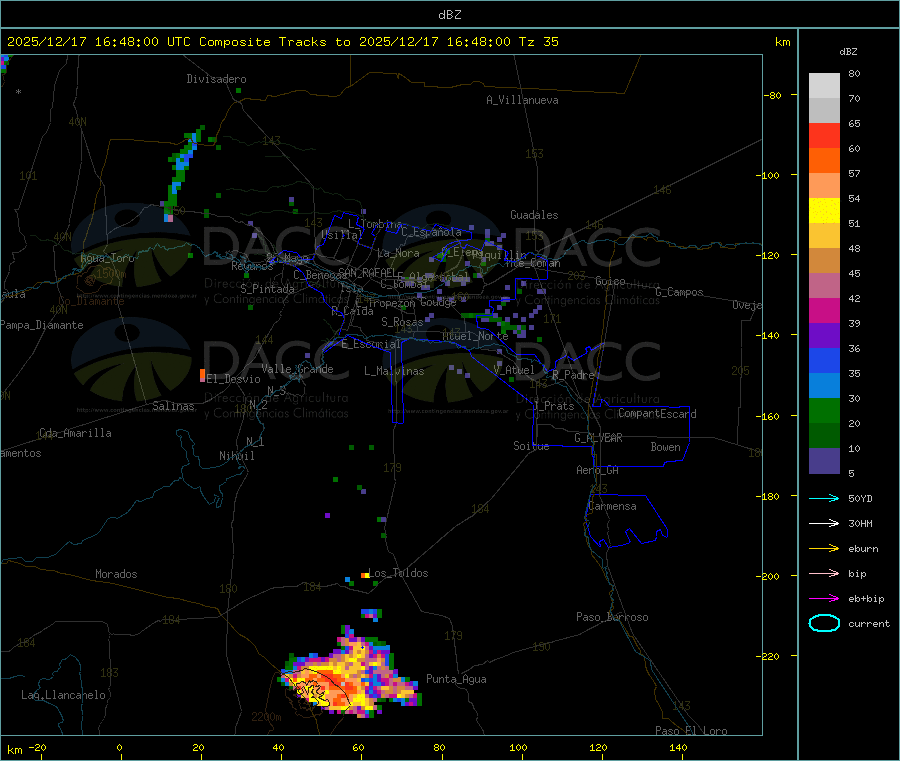Click the 'Punta_Agua' place label
The height and width of the screenshot is (761, 900).
pos(456,679)
